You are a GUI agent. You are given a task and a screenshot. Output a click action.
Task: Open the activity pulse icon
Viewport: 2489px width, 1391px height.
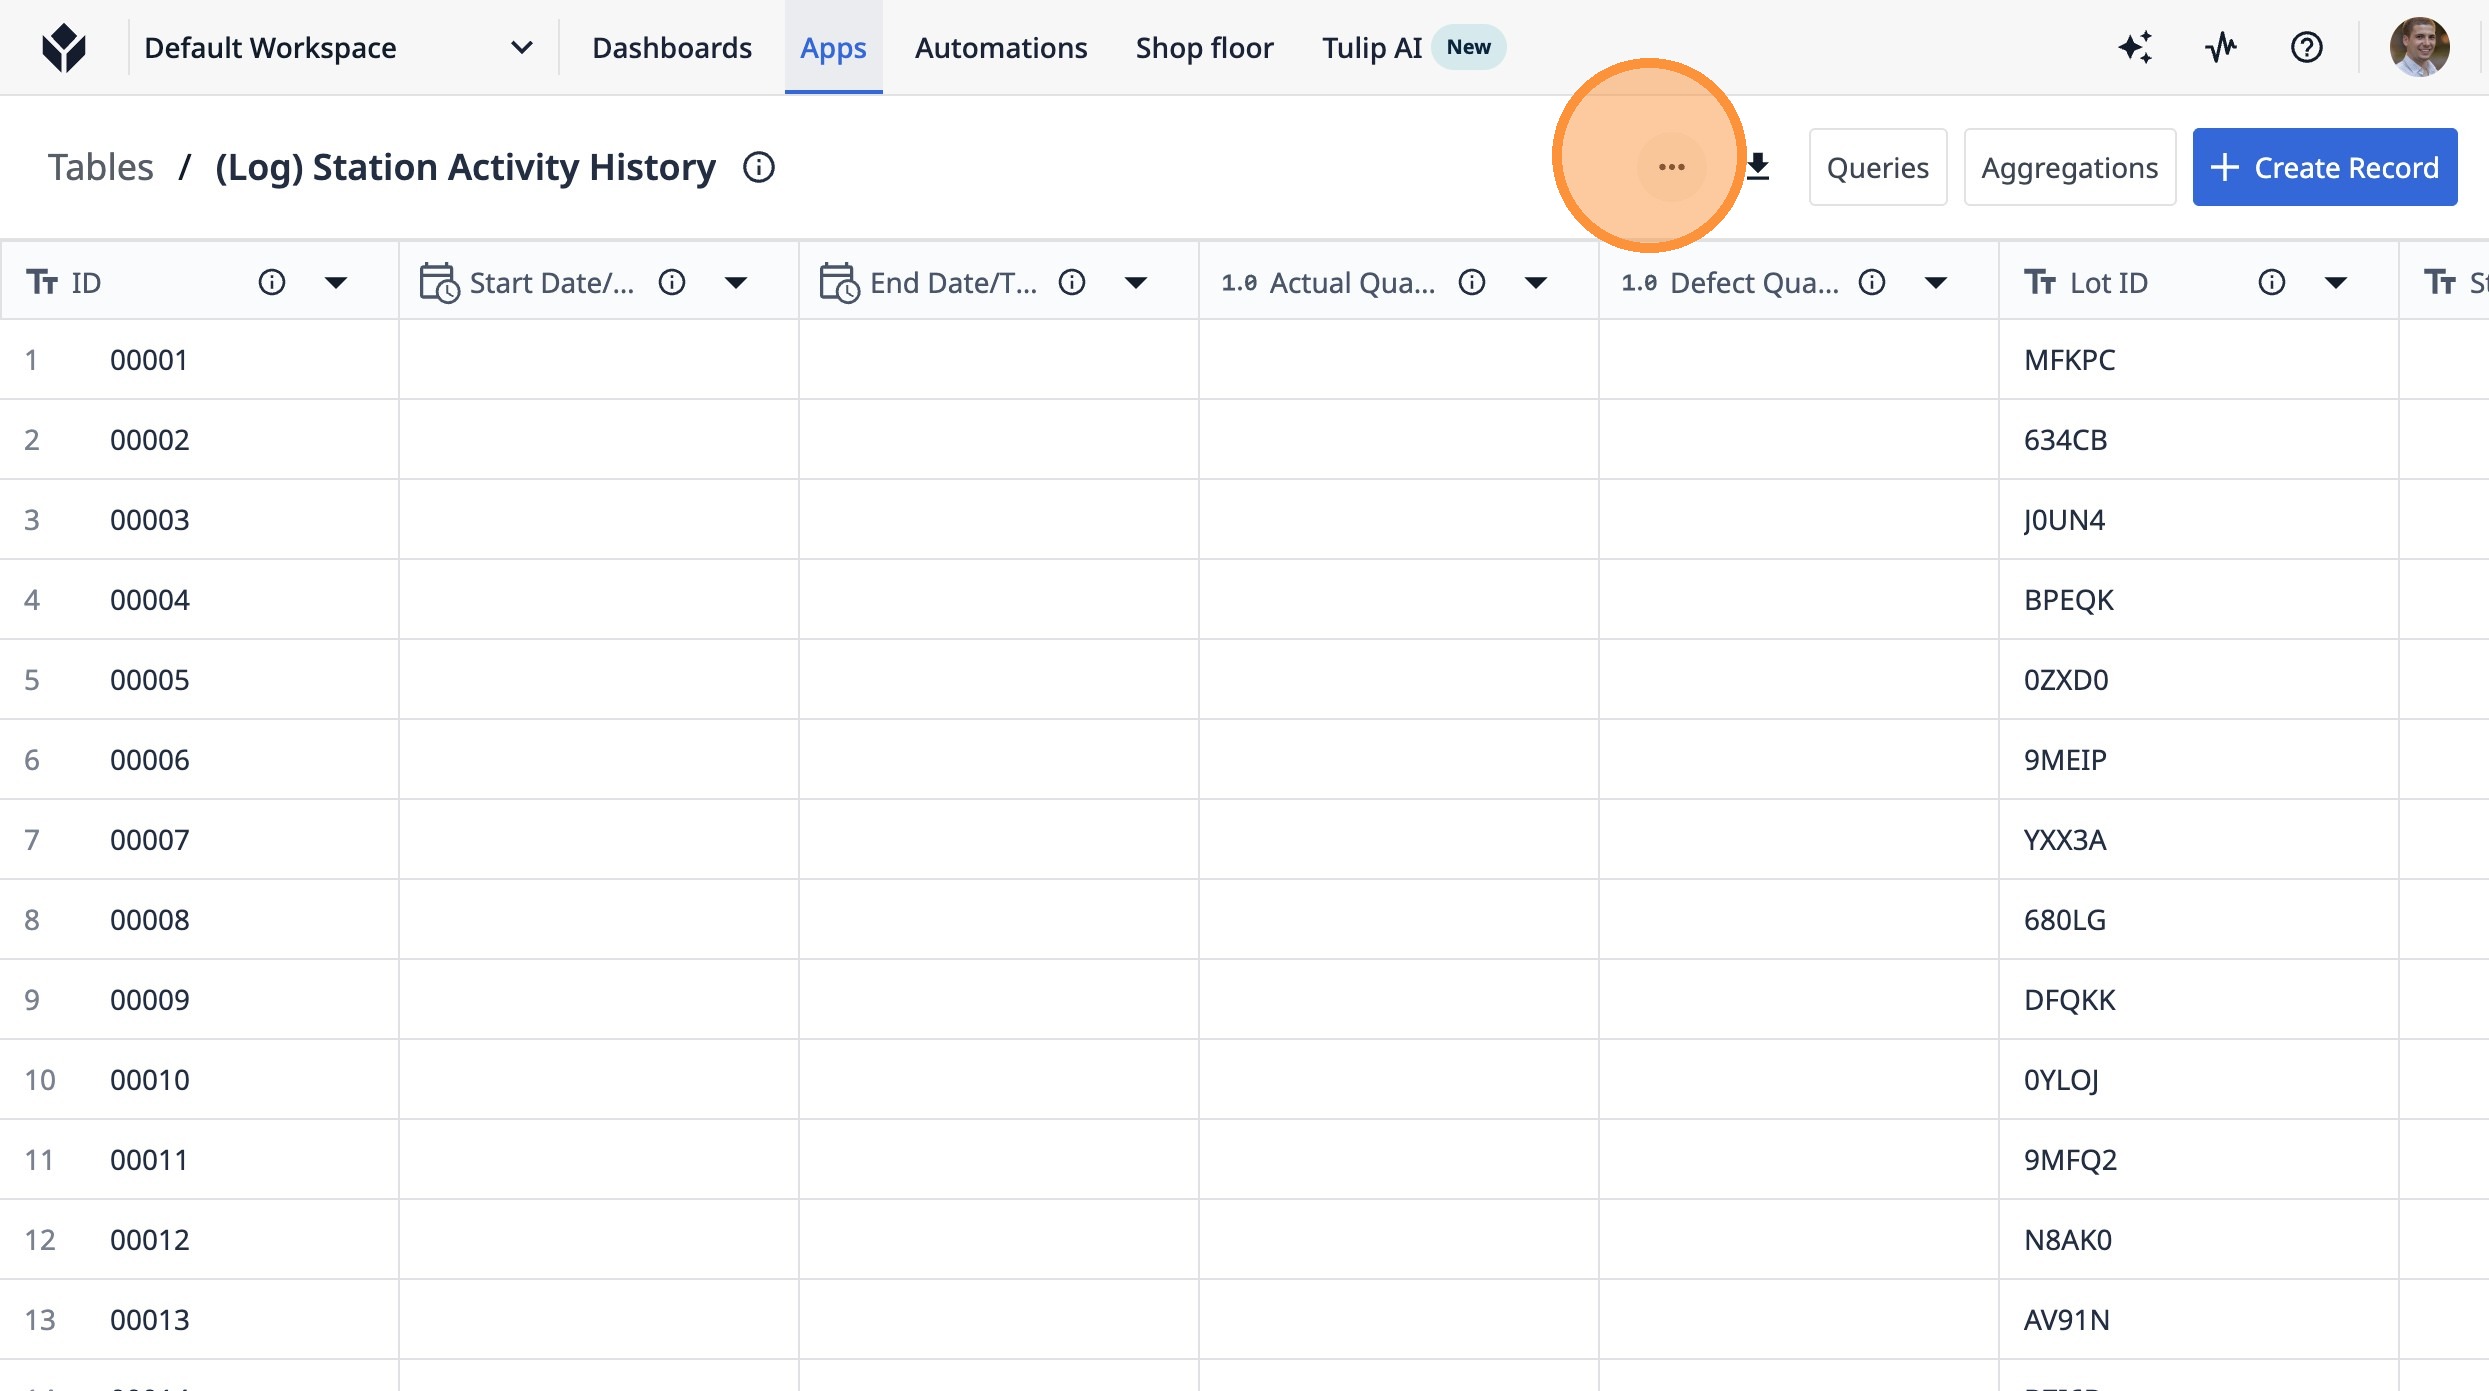(x=2221, y=47)
